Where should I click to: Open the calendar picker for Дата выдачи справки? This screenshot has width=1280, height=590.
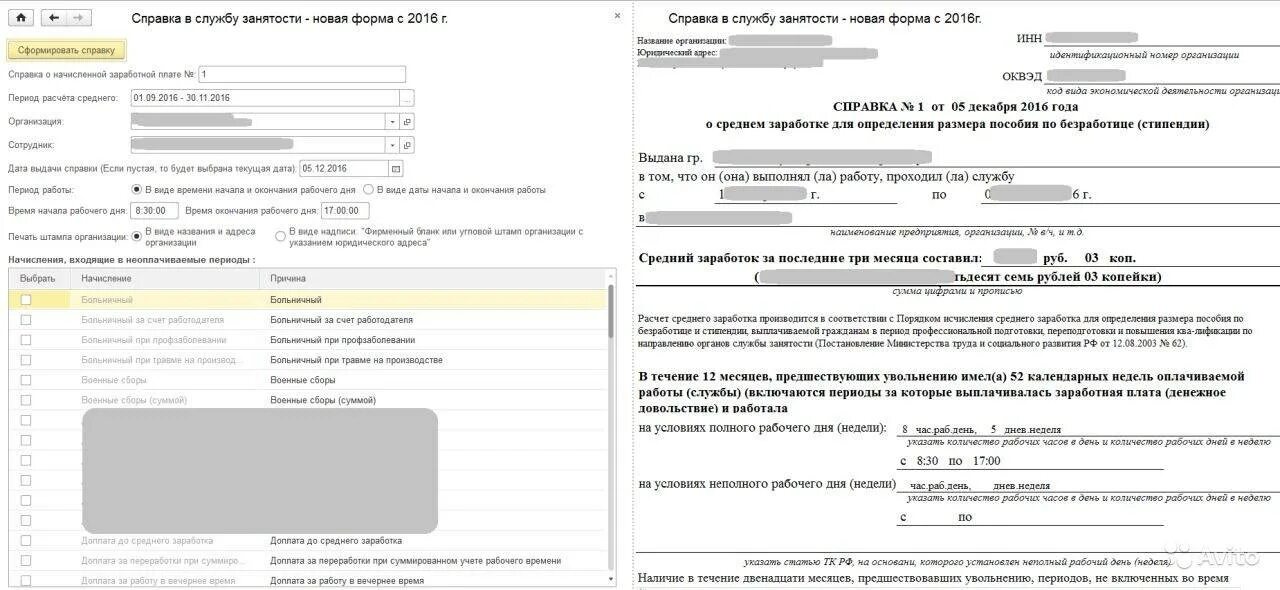coord(395,169)
